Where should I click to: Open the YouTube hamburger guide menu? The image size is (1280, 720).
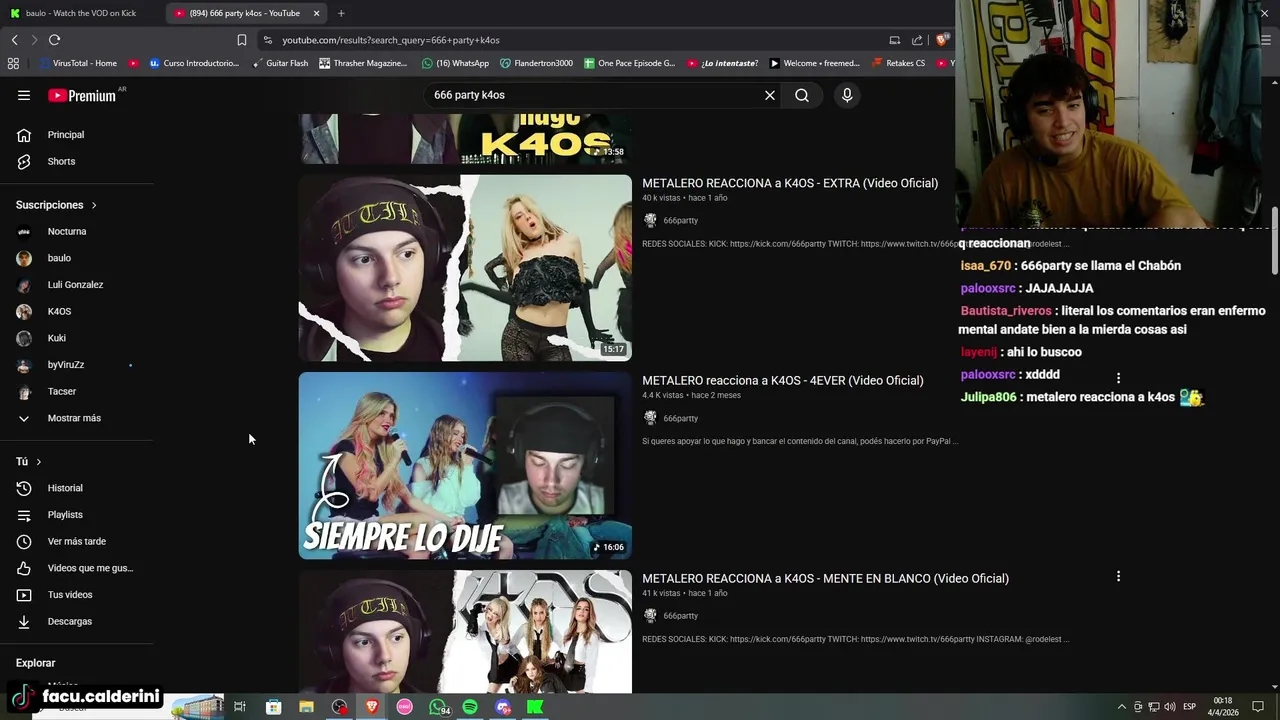click(x=24, y=95)
